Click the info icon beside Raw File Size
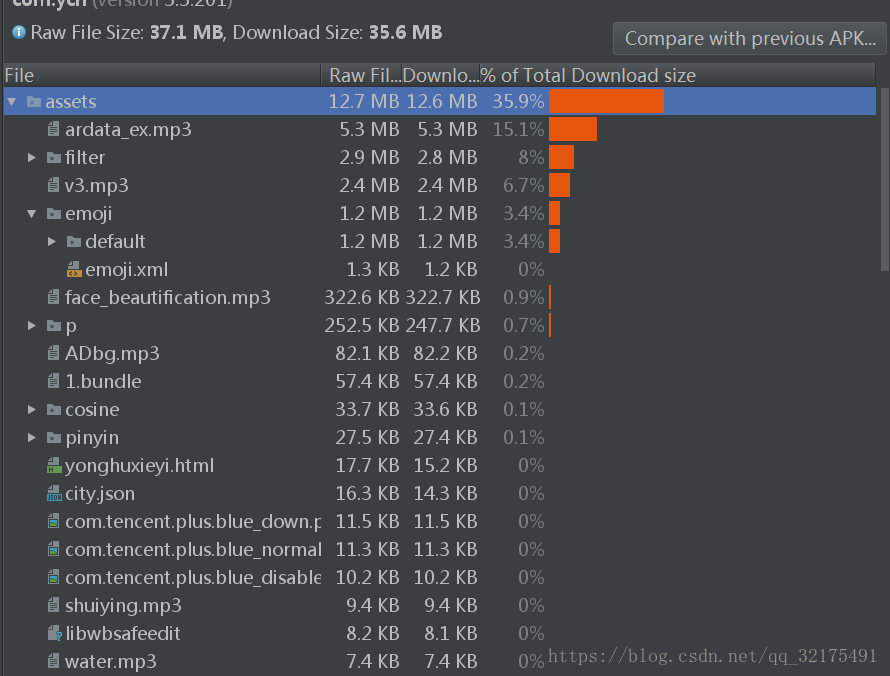 pyautogui.click(x=19, y=32)
